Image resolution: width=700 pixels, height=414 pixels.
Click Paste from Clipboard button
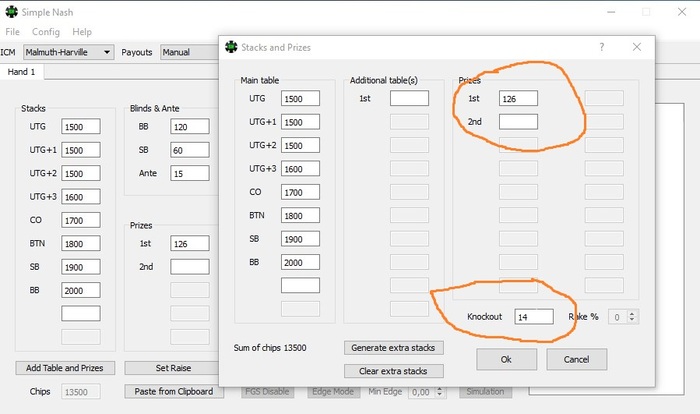(174, 392)
